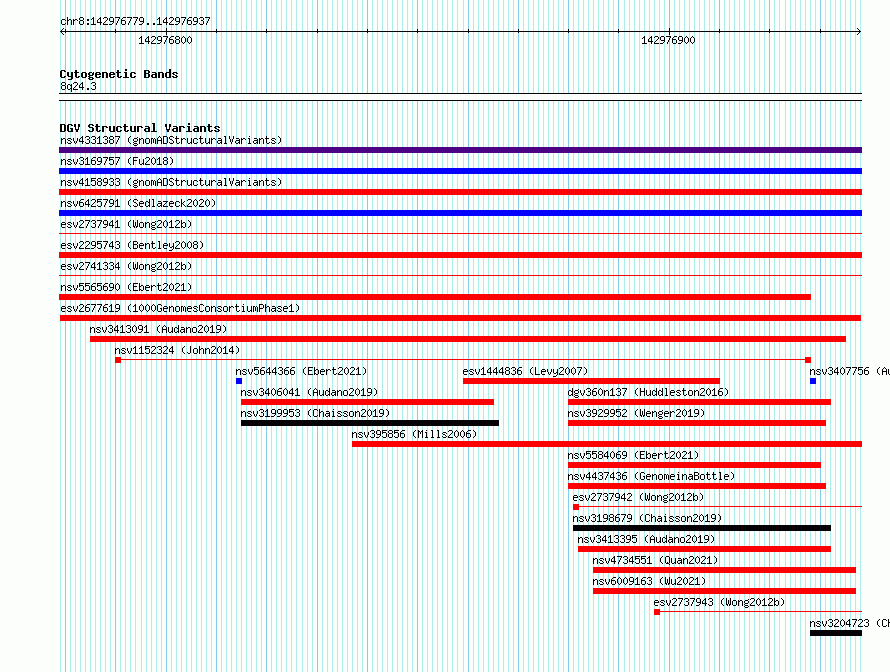Click the nsv3169757 (Fu2018) label
Image resolution: width=890 pixels, height=672 pixels.
[117, 161]
